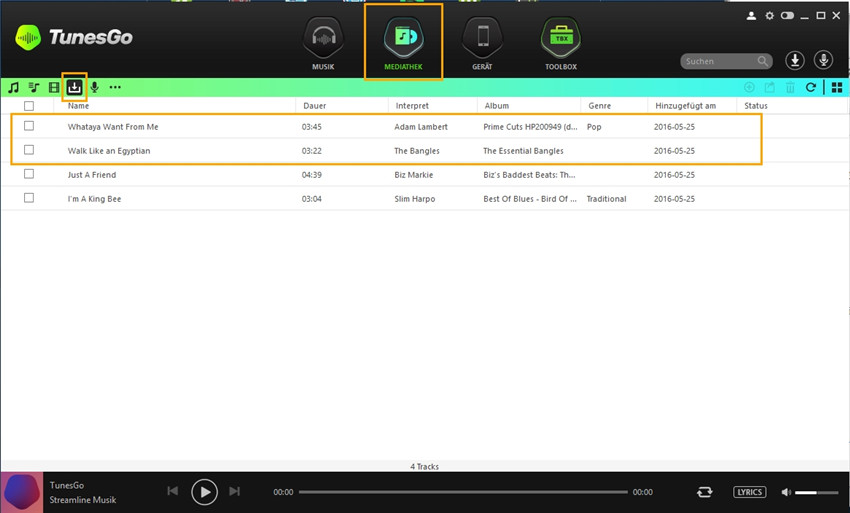The height and width of the screenshot is (513, 850).
Task: Click genre Traditional cell
Action: (606, 199)
